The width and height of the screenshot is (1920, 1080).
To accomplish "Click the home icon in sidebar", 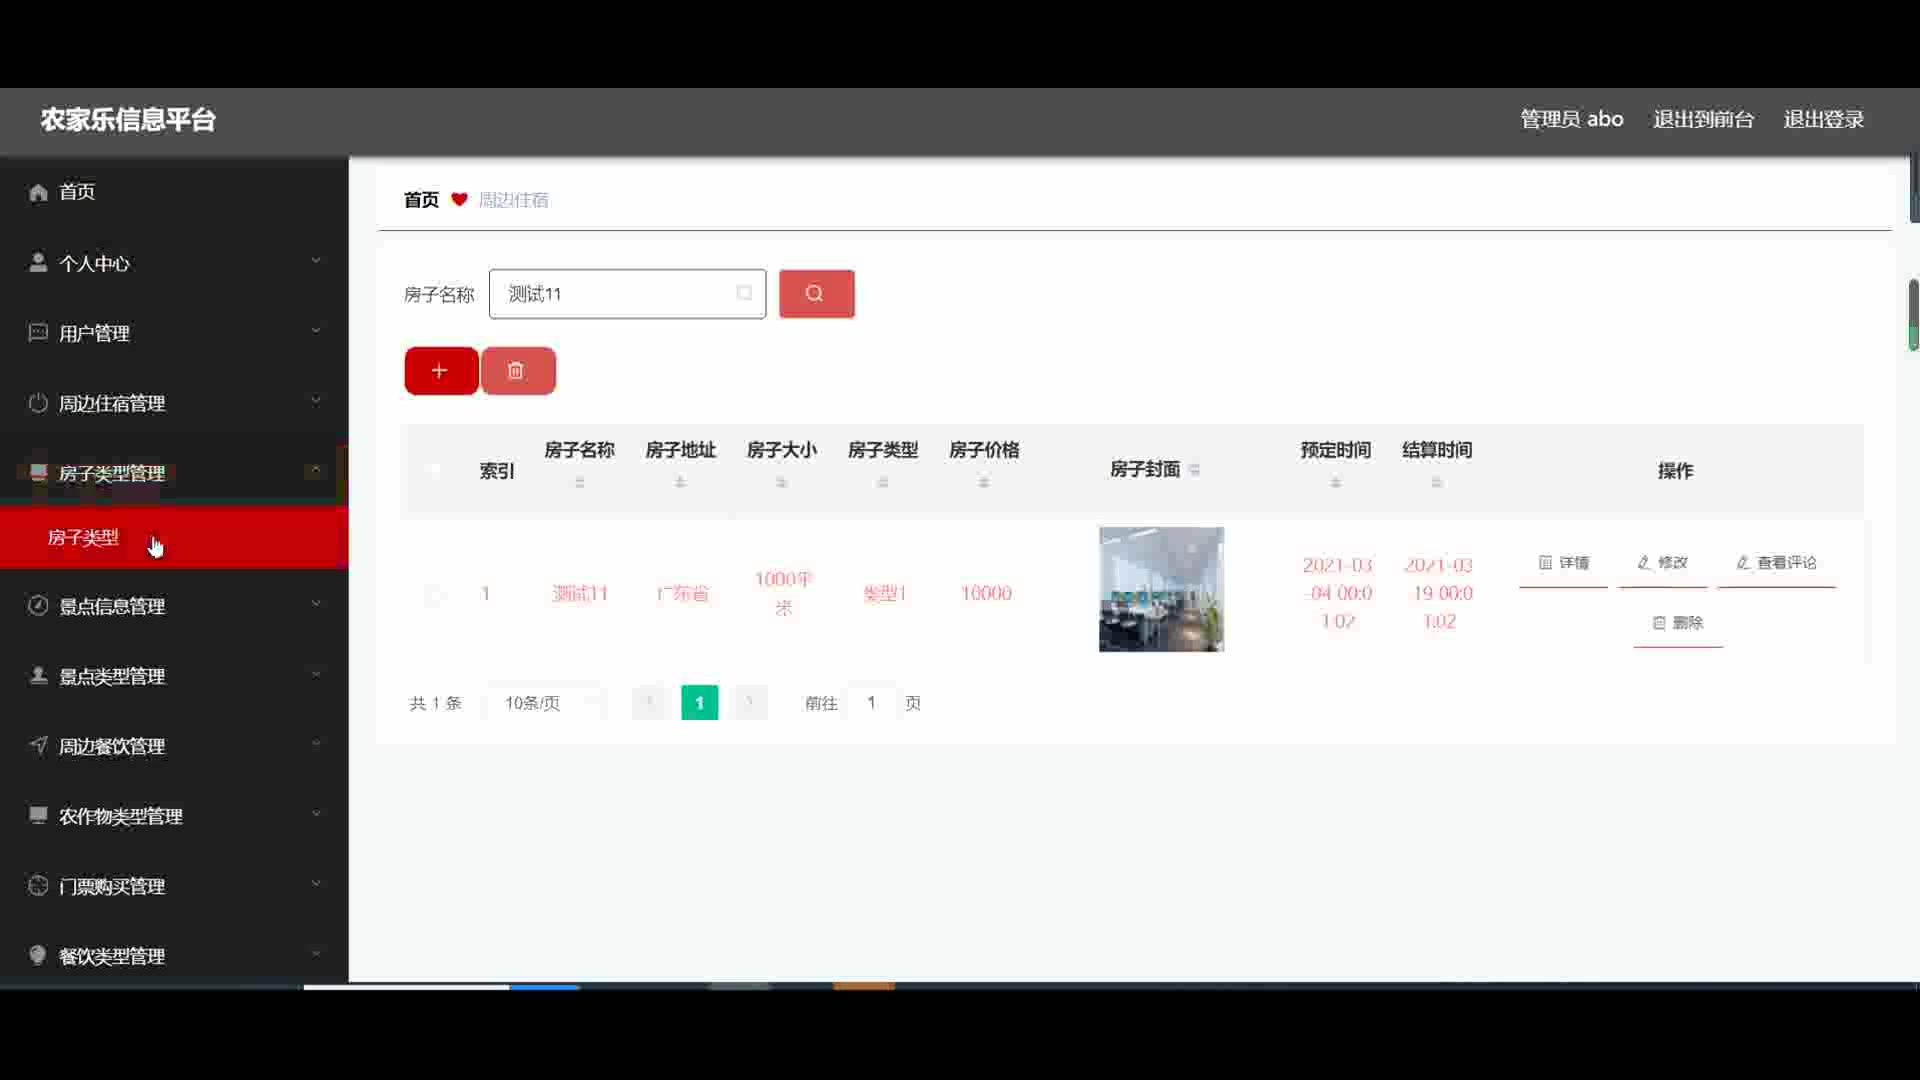I will (38, 192).
